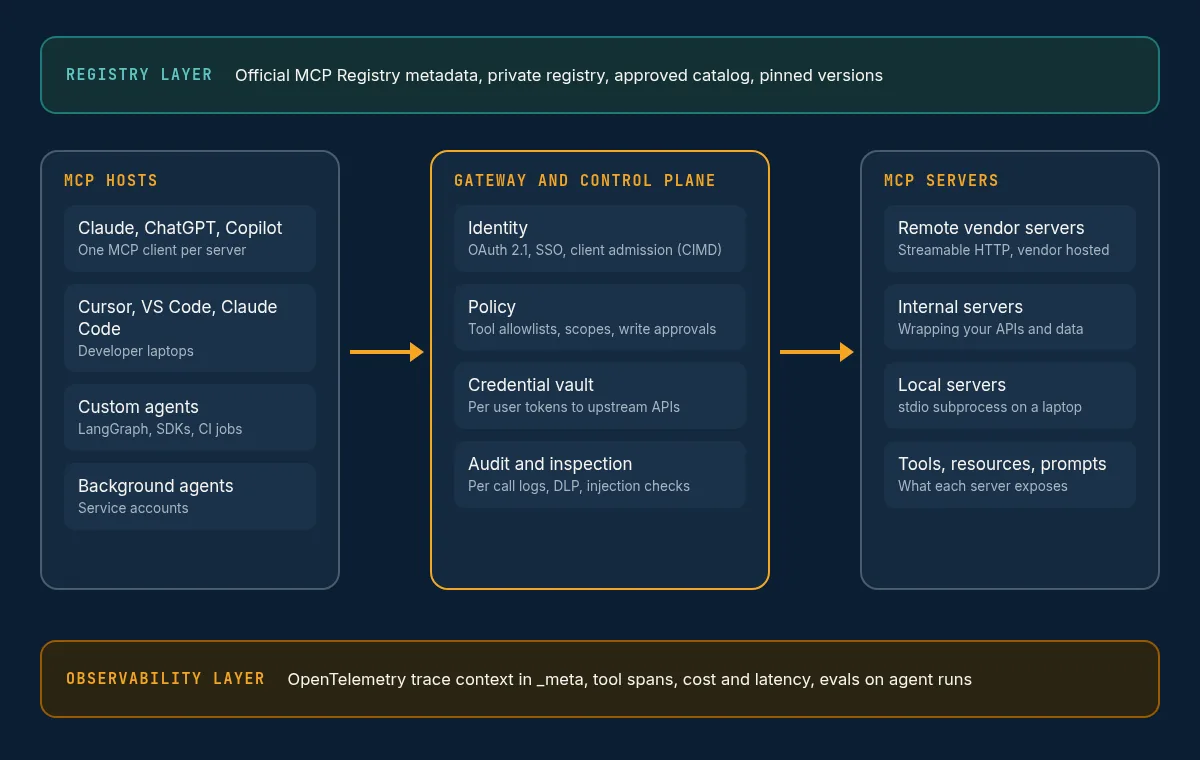
Task: Click 'Streamable HTTP, vendor hosted' subtitle
Action: 1004,250
